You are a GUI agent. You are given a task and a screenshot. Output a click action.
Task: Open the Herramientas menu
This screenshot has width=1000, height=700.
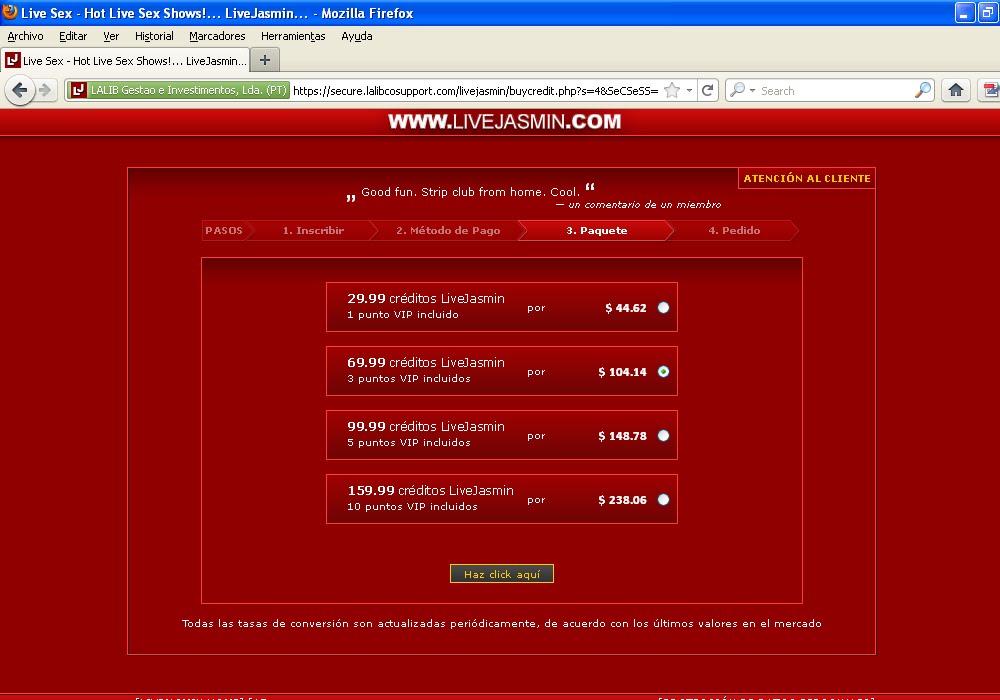point(293,36)
